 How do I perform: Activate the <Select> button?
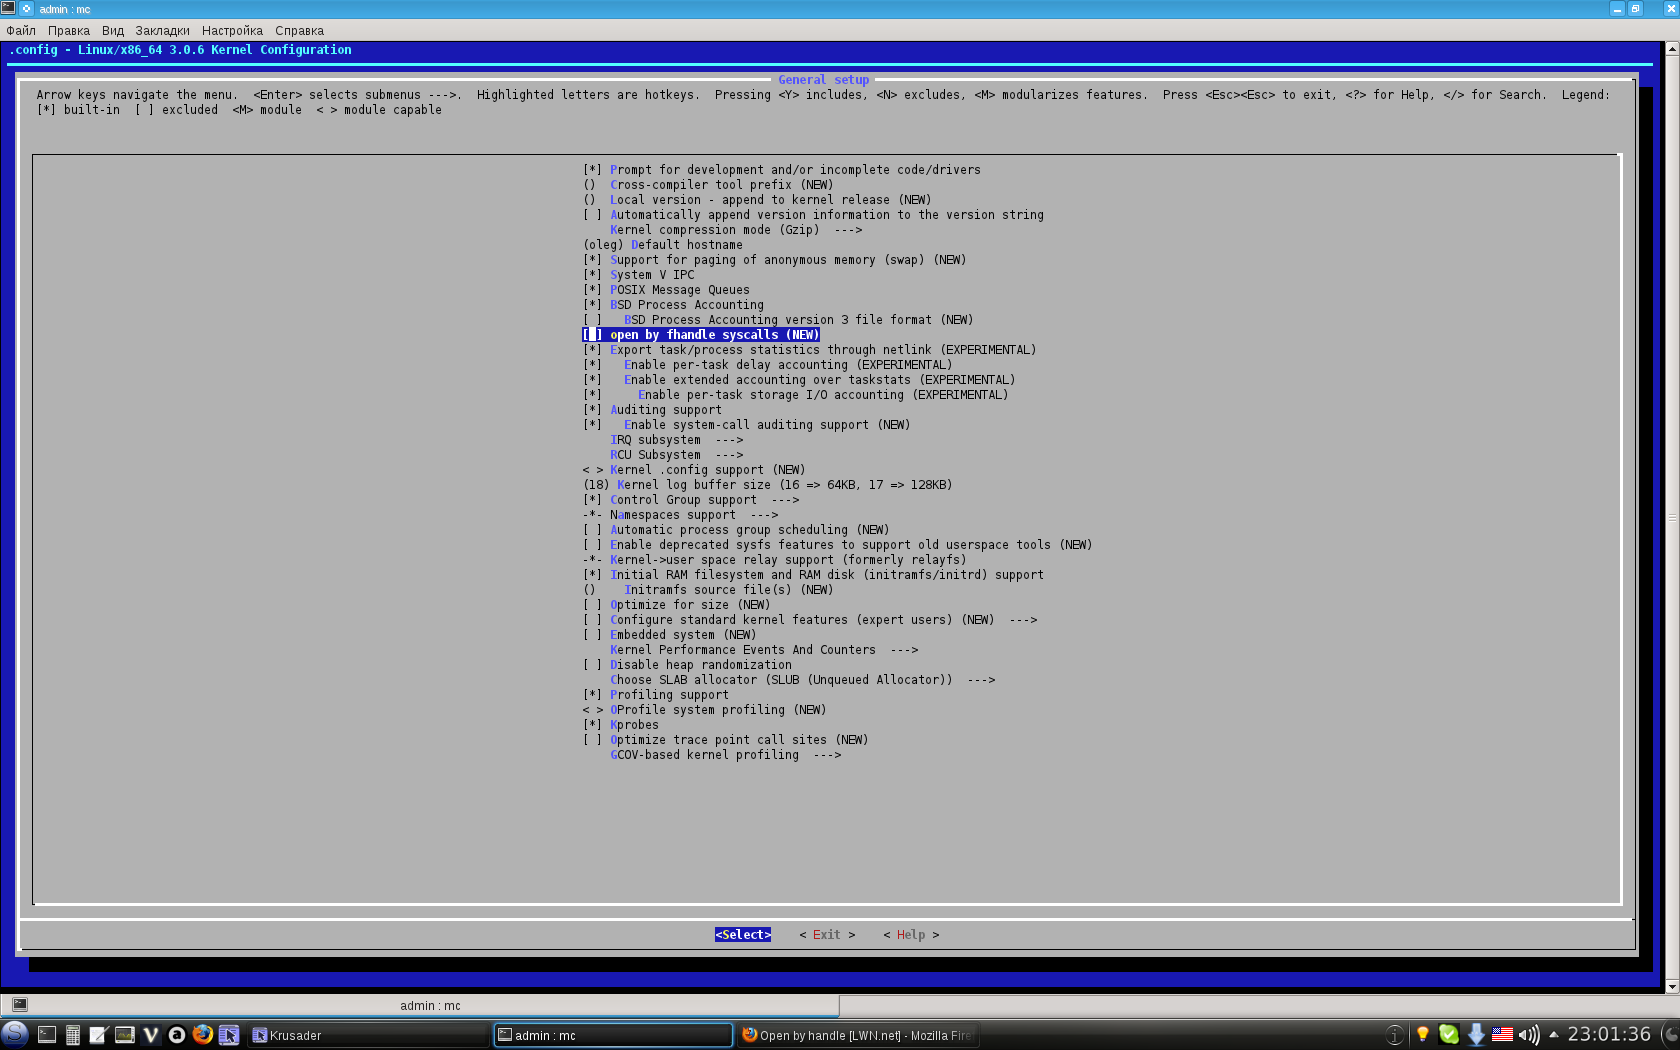(743, 935)
